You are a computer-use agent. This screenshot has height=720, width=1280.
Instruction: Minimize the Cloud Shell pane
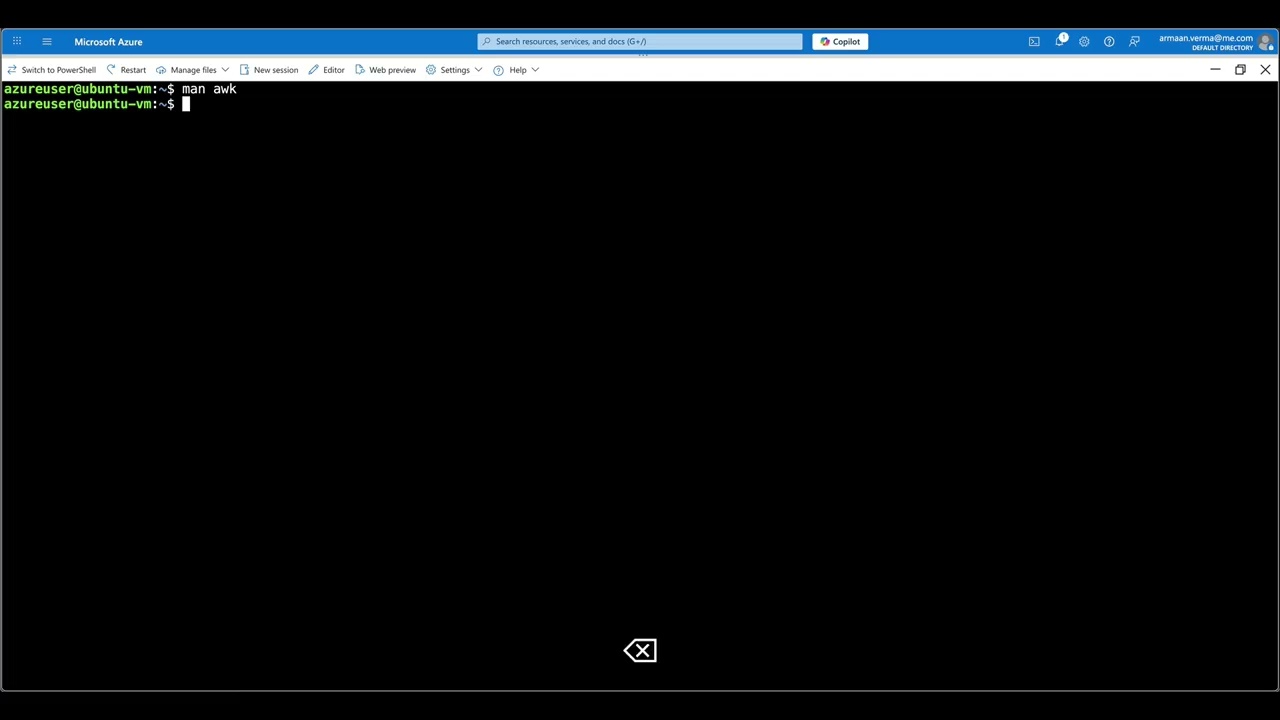pos(1215,69)
